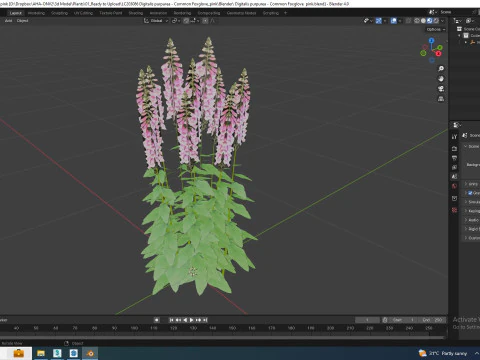Open the viewport Options dropdown
The width and height of the screenshot is (480, 360).
pos(436,29)
